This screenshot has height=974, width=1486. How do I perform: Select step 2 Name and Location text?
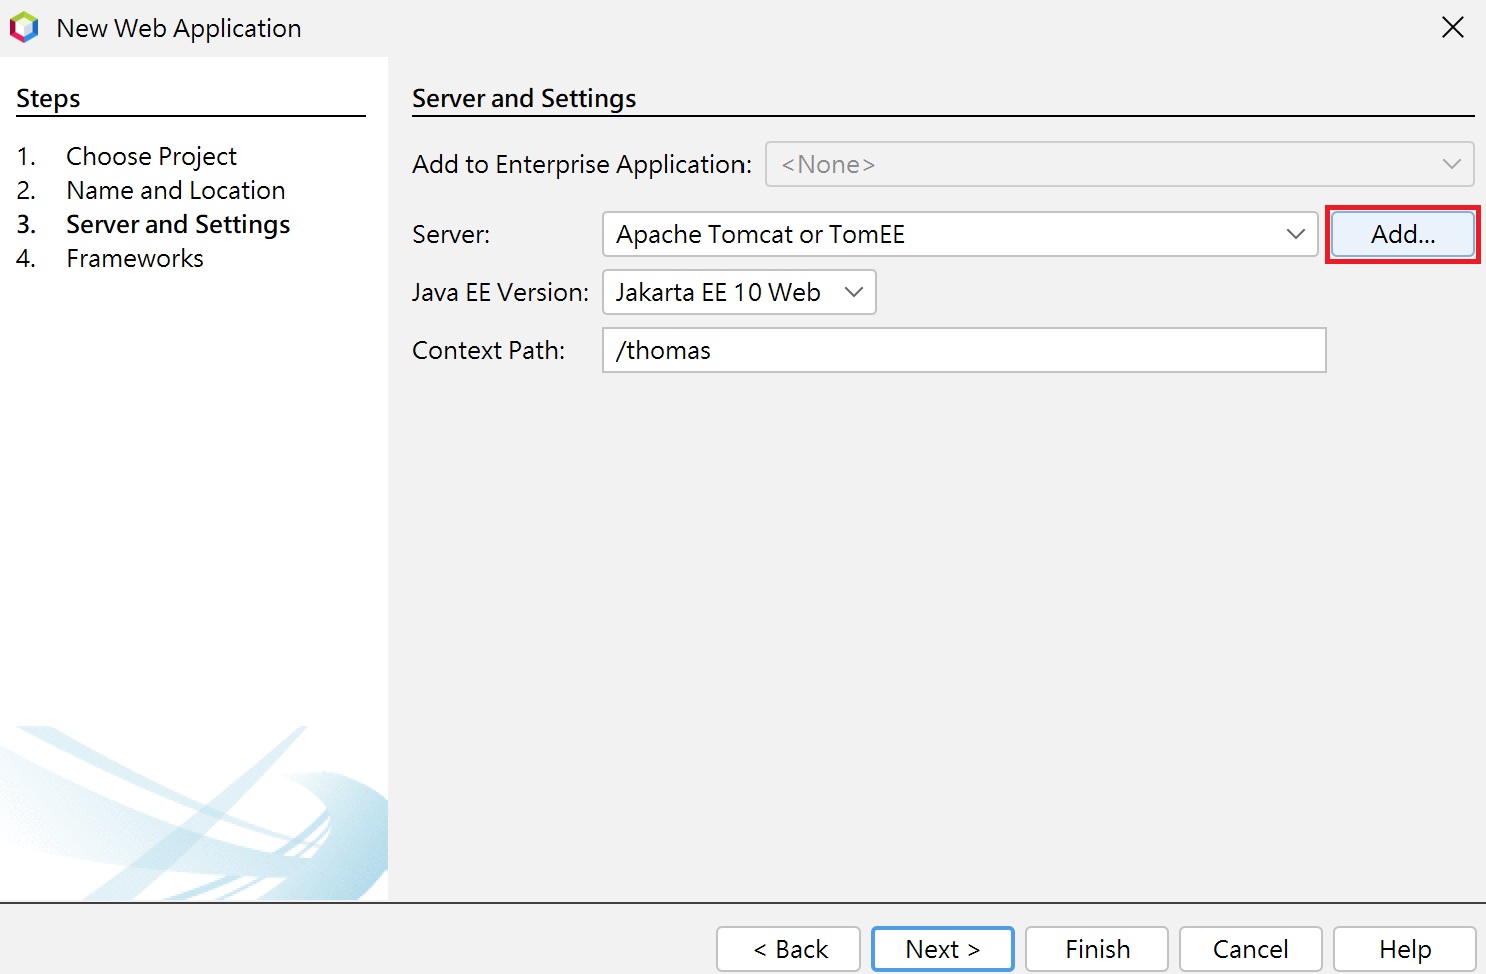coord(176,190)
